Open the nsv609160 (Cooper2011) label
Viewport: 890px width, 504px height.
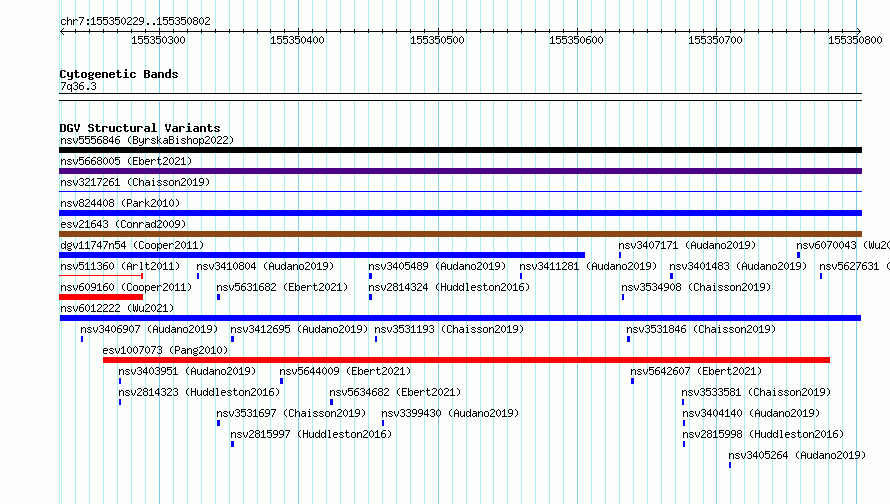[126, 287]
